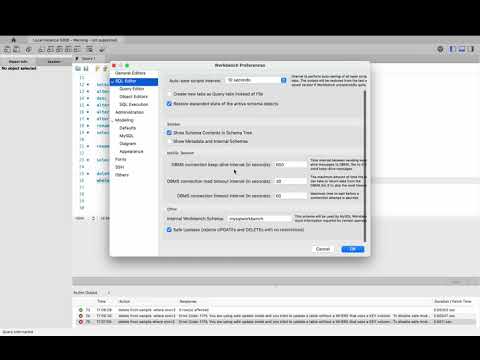Select Administration preferences page
480x360 pixels.
point(130,112)
